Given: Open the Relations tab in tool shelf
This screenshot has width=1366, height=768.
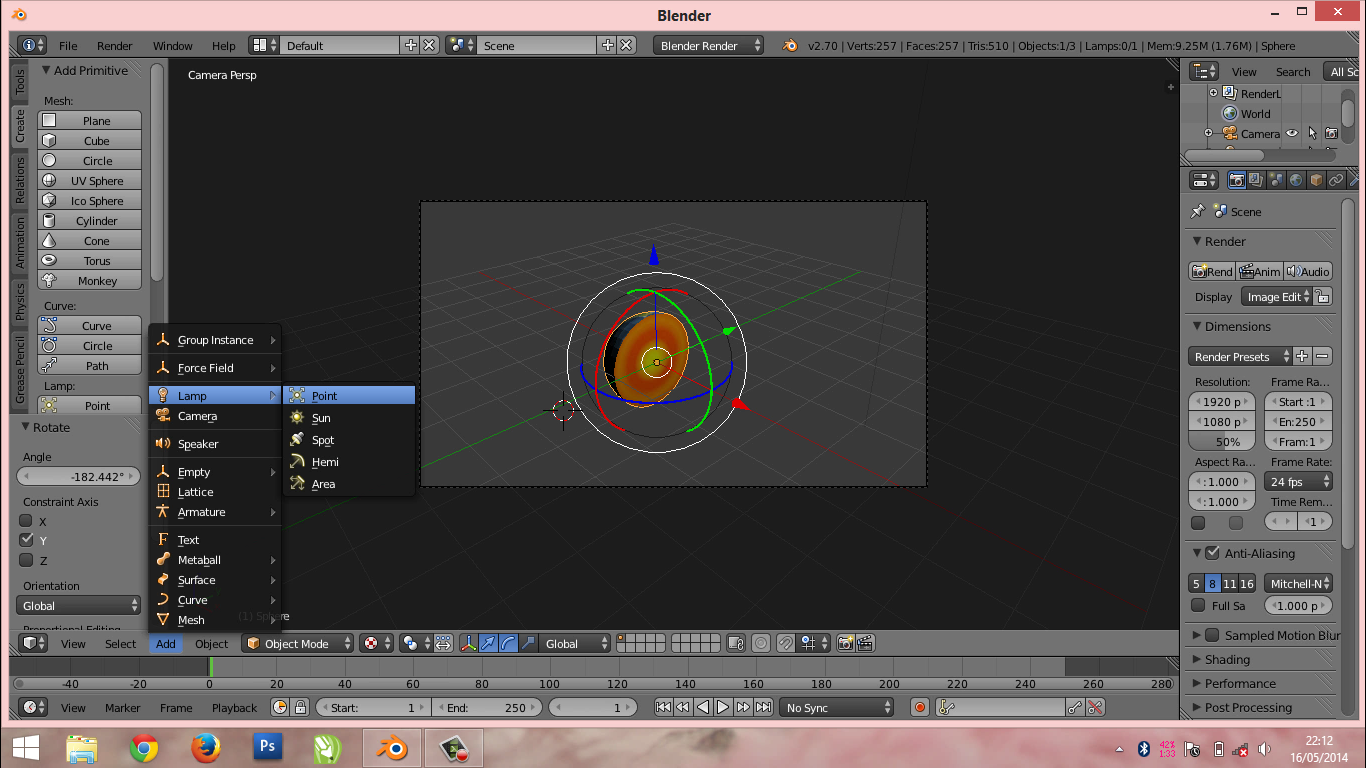Looking at the screenshot, I should [x=20, y=181].
